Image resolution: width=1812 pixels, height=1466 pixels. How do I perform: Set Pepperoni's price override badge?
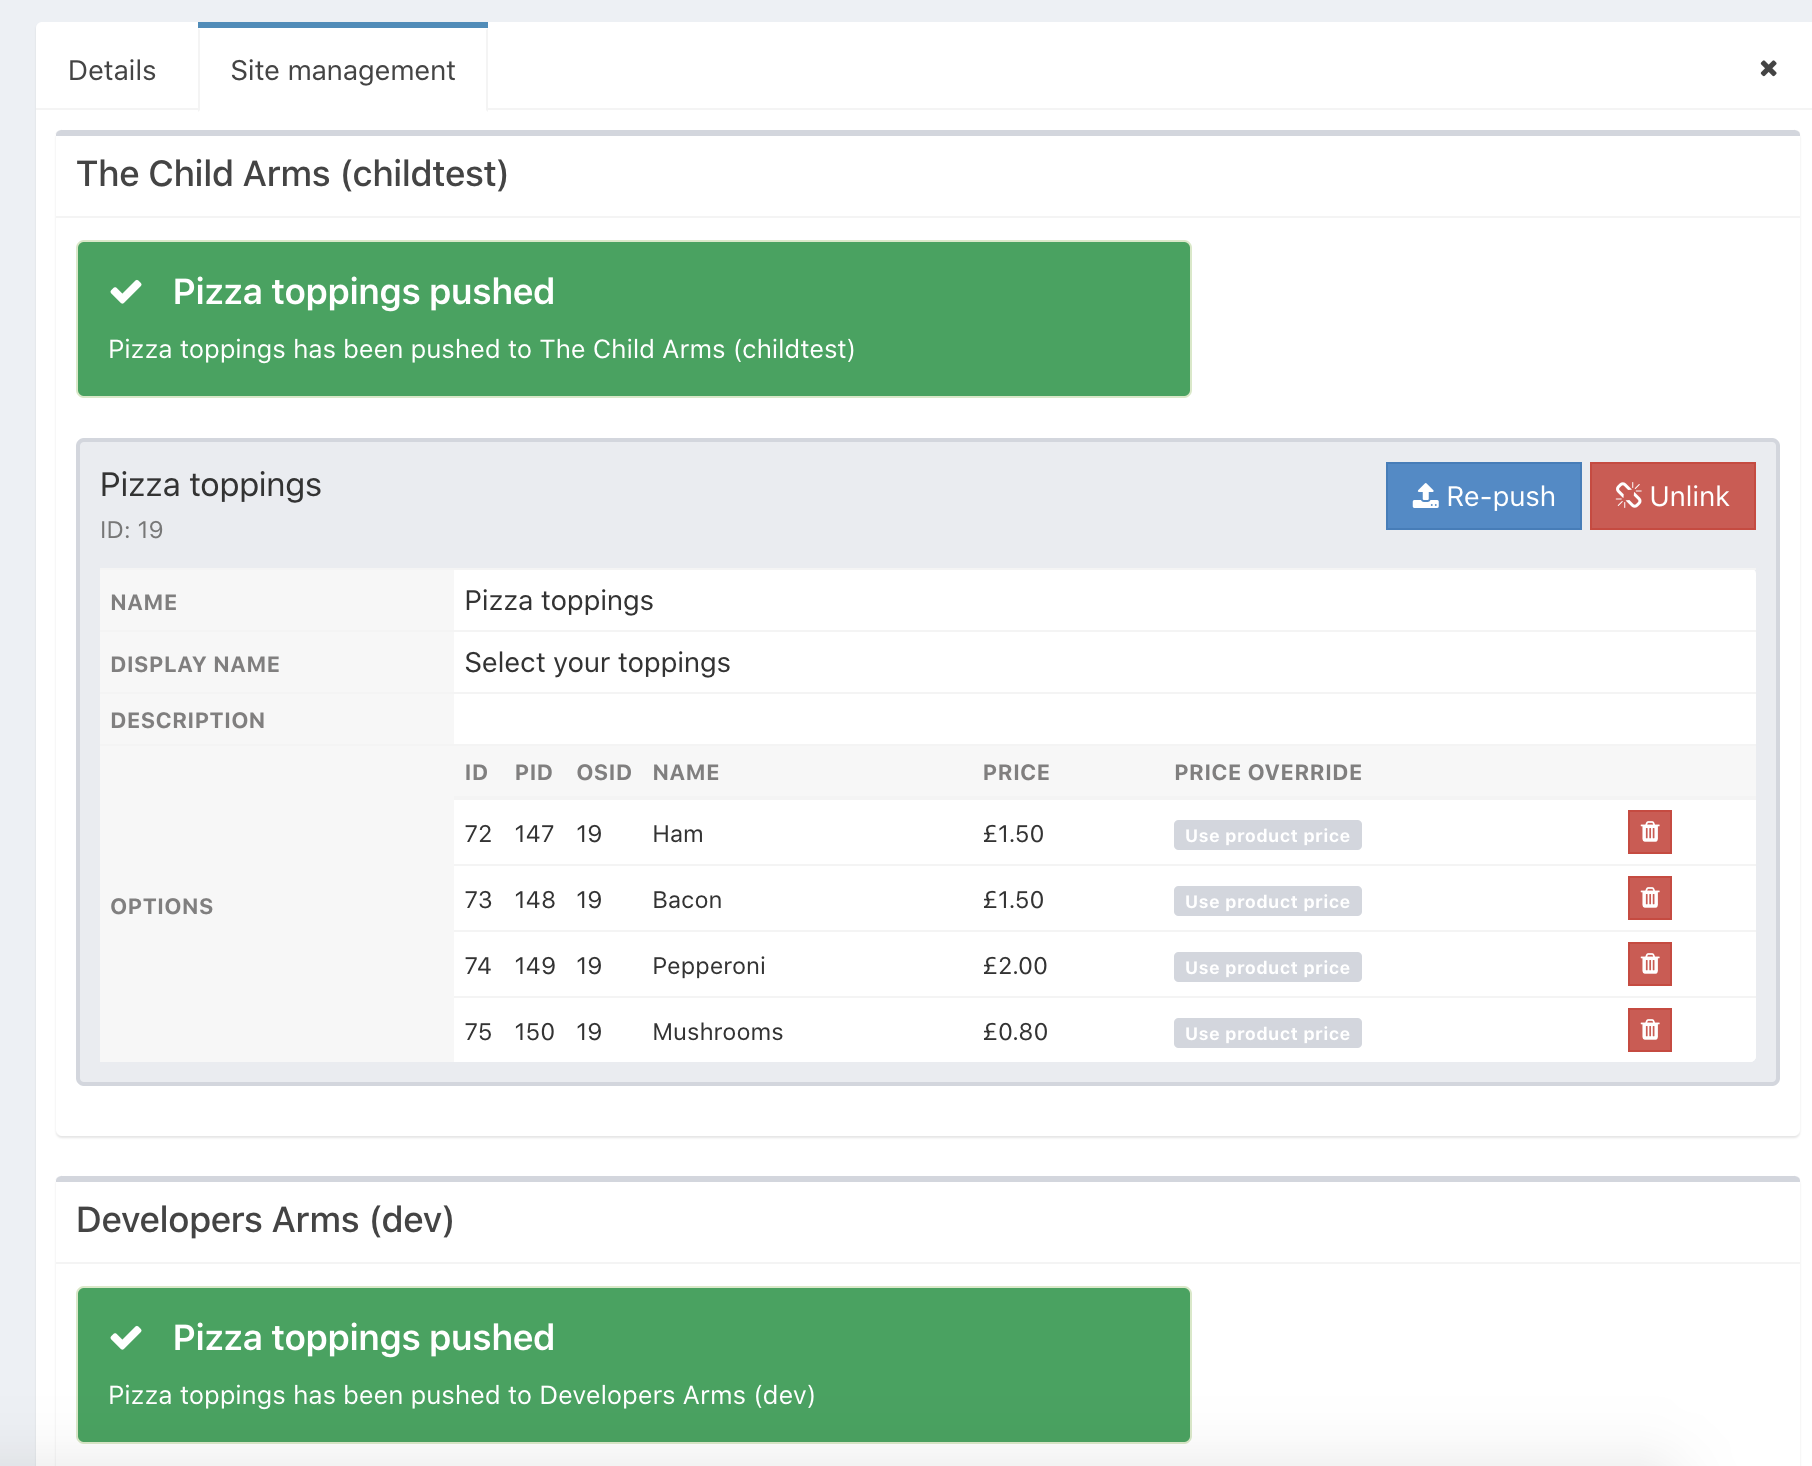pos(1267,967)
